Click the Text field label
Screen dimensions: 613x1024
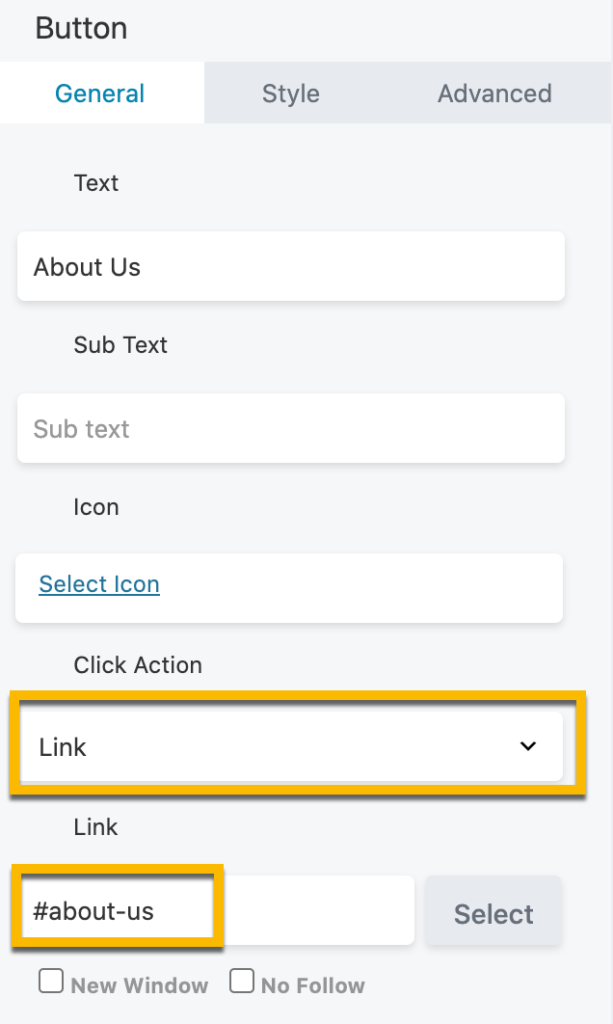(96, 183)
